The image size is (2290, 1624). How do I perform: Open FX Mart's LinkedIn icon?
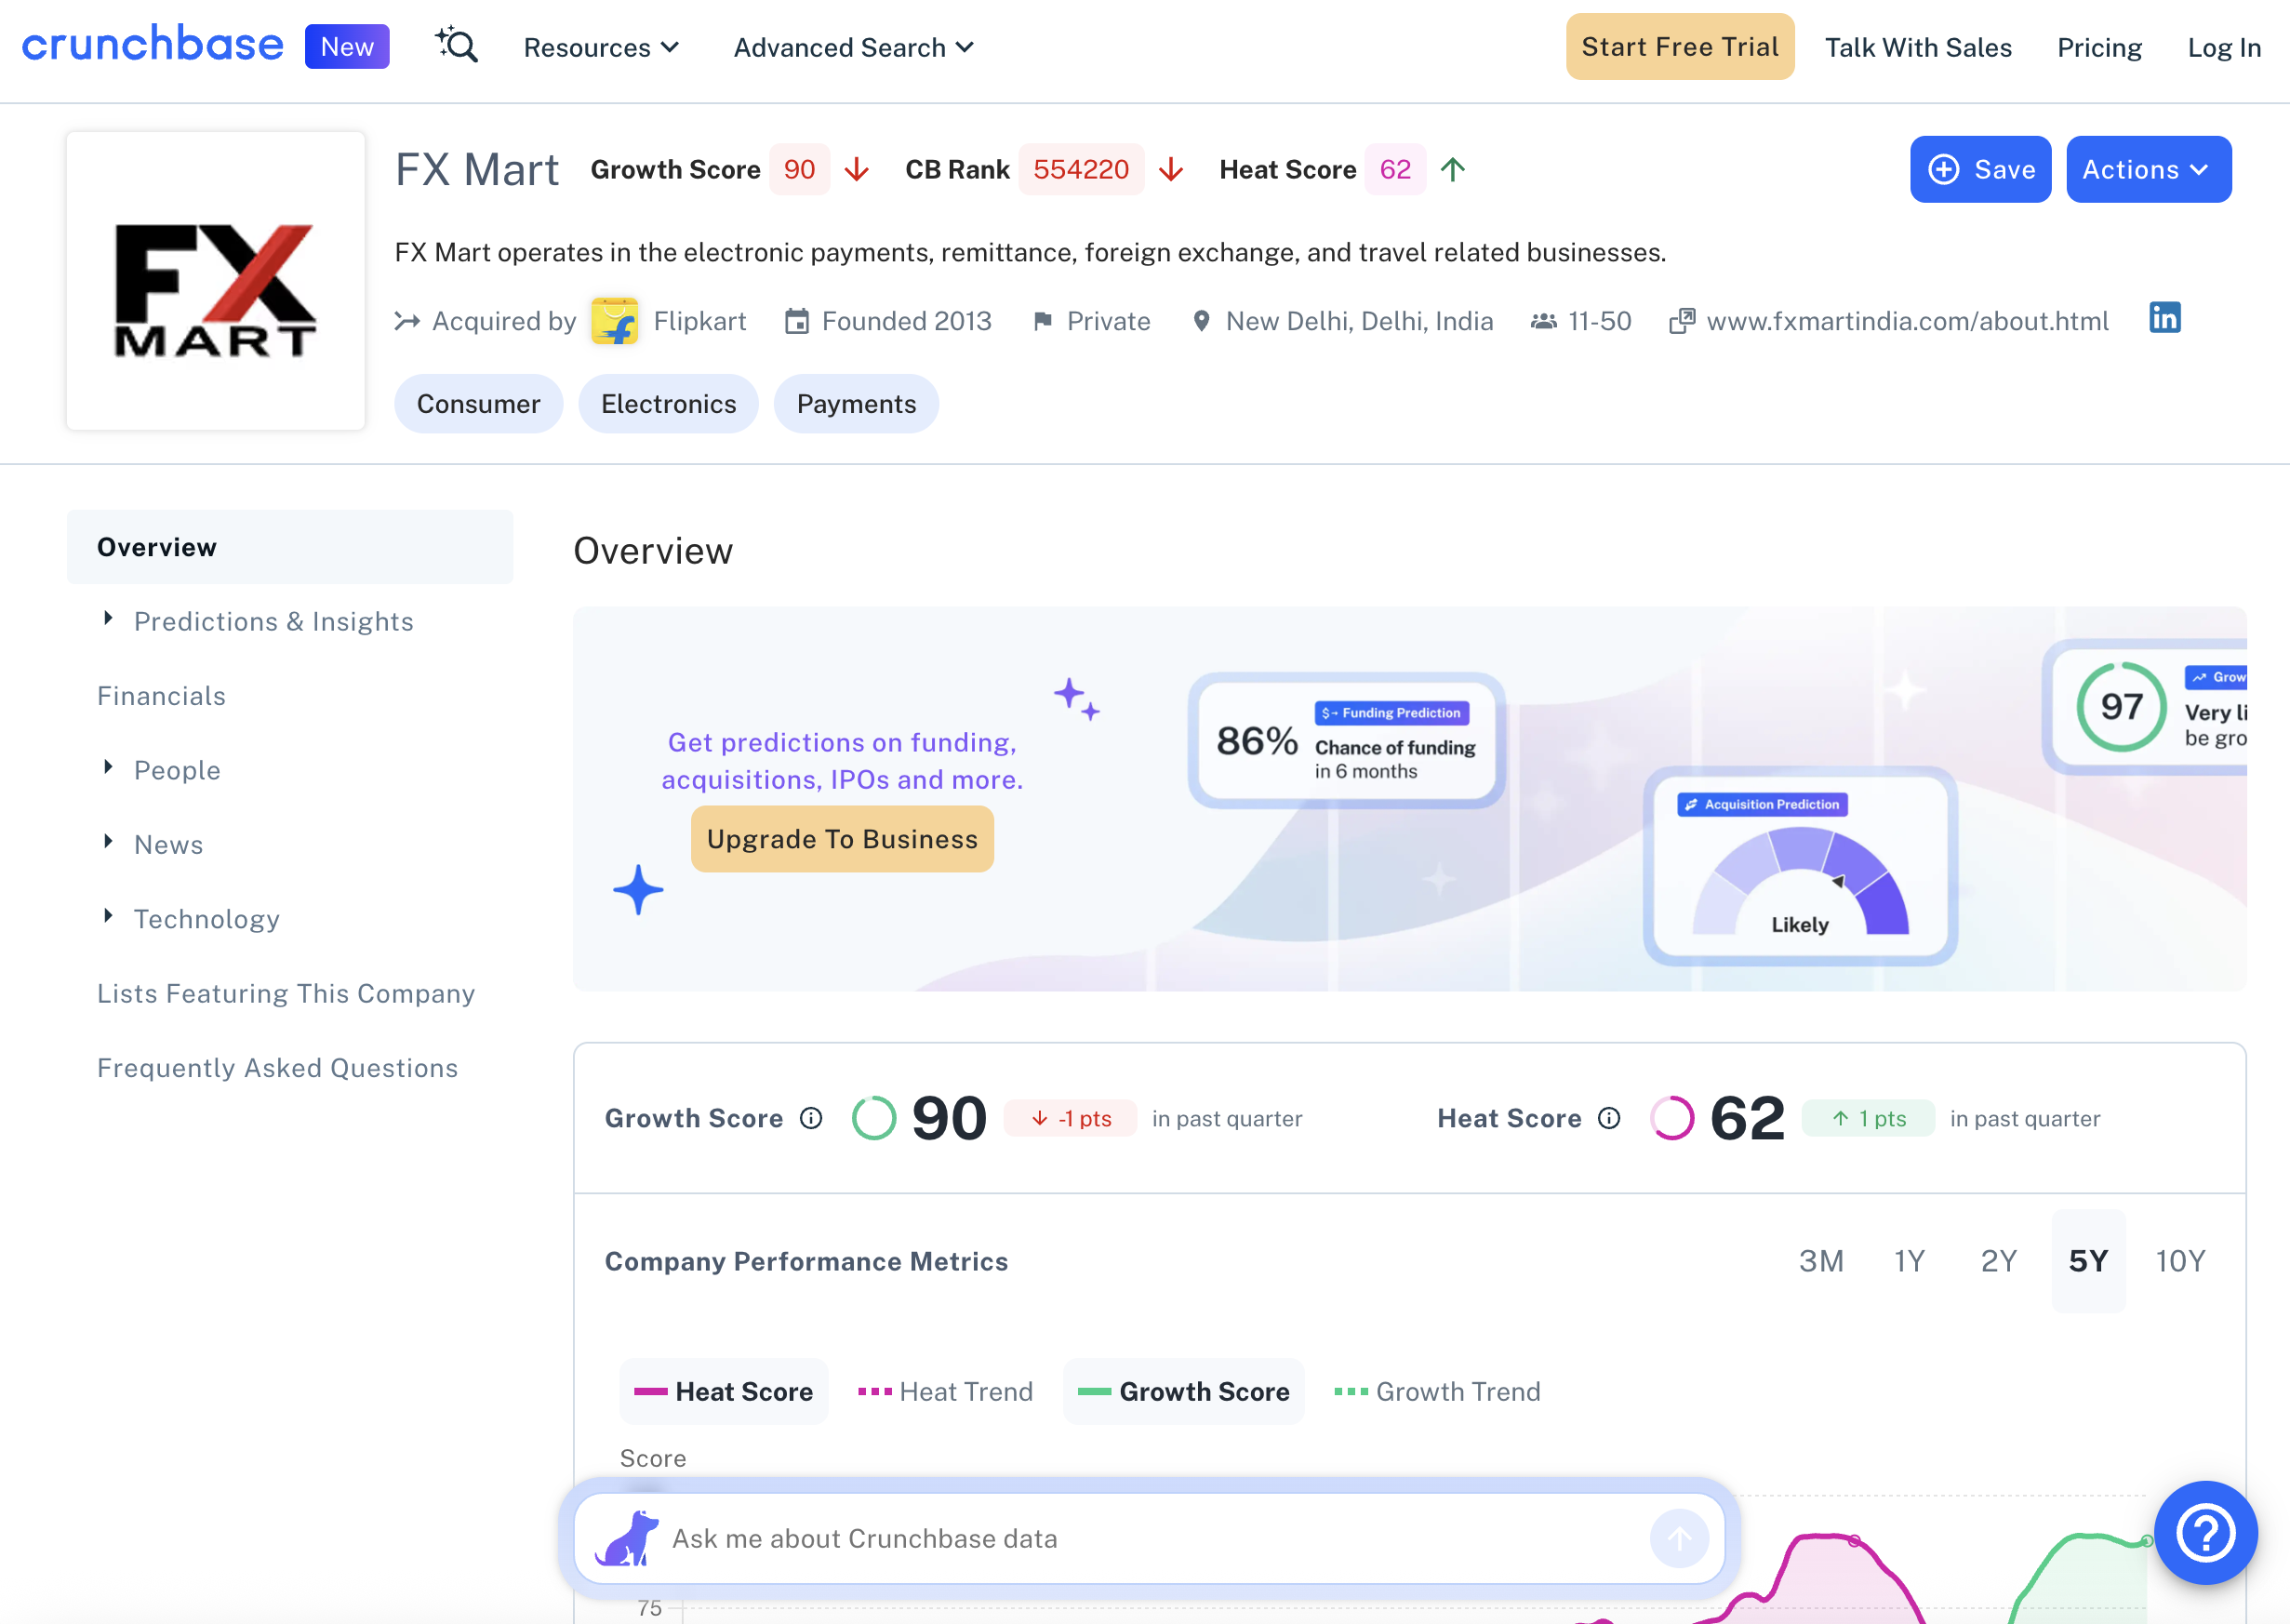pos(2164,318)
